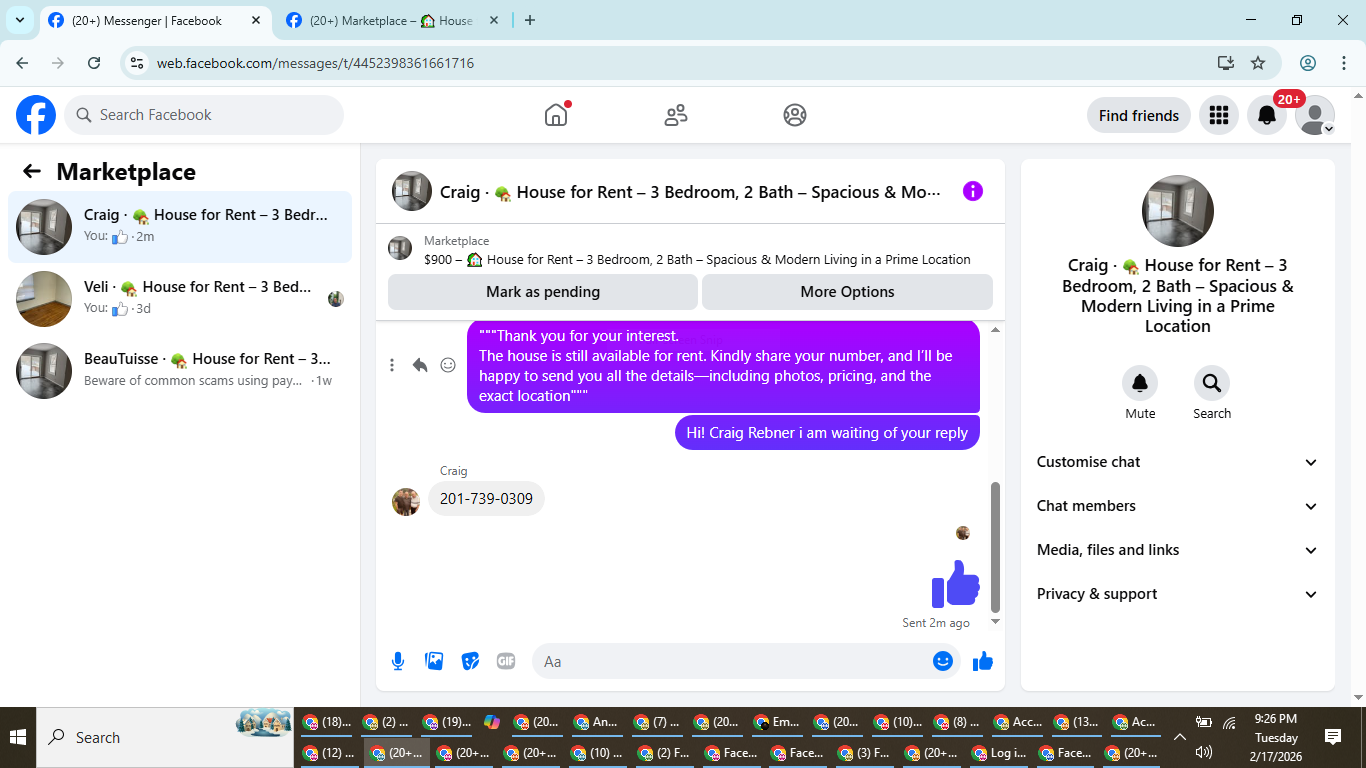The width and height of the screenshot is (1366, 768).
Task: Open Chrome profile icon
Action: [x=1308, y=63]
